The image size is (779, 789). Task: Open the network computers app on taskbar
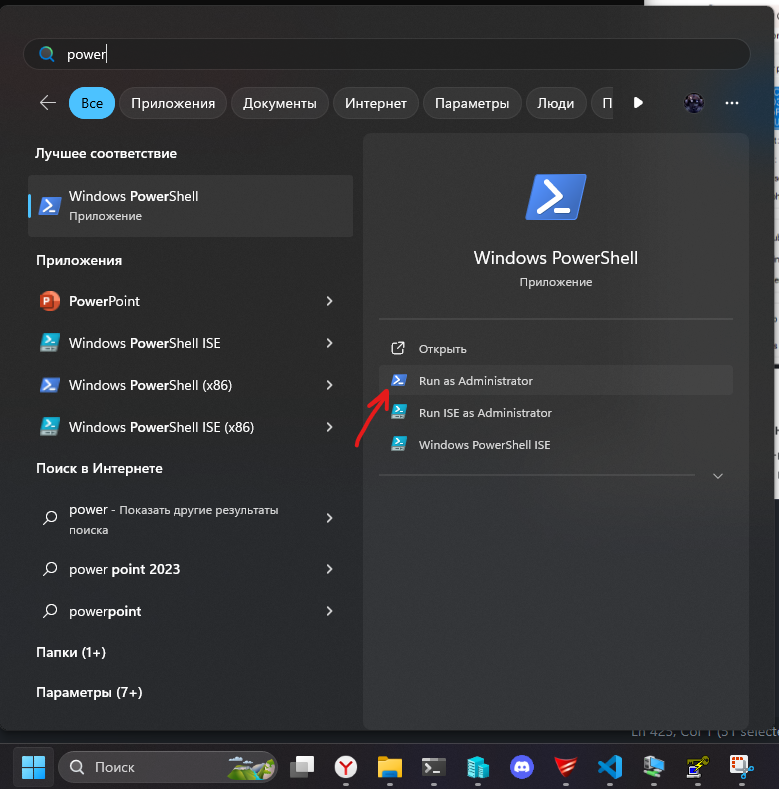(x=654, y=767)
